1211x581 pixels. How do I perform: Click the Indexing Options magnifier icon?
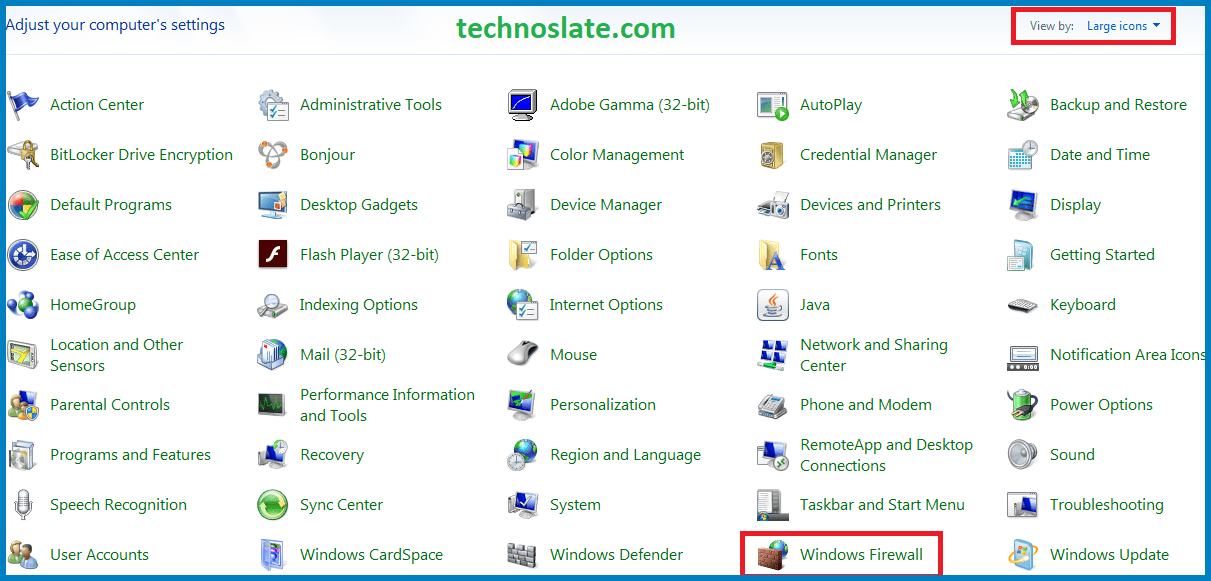(273, 305)
